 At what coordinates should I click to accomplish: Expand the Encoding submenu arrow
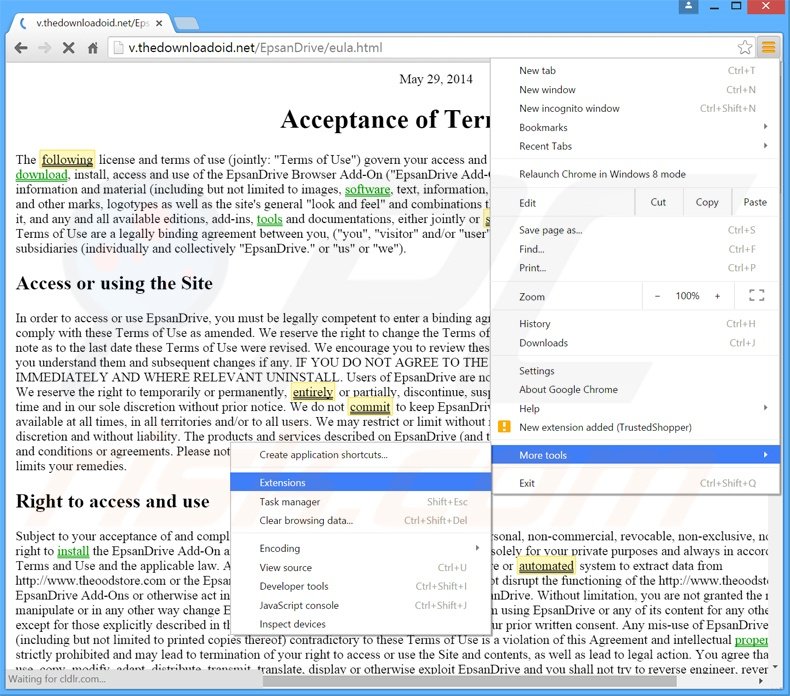[x=477, y=548]
